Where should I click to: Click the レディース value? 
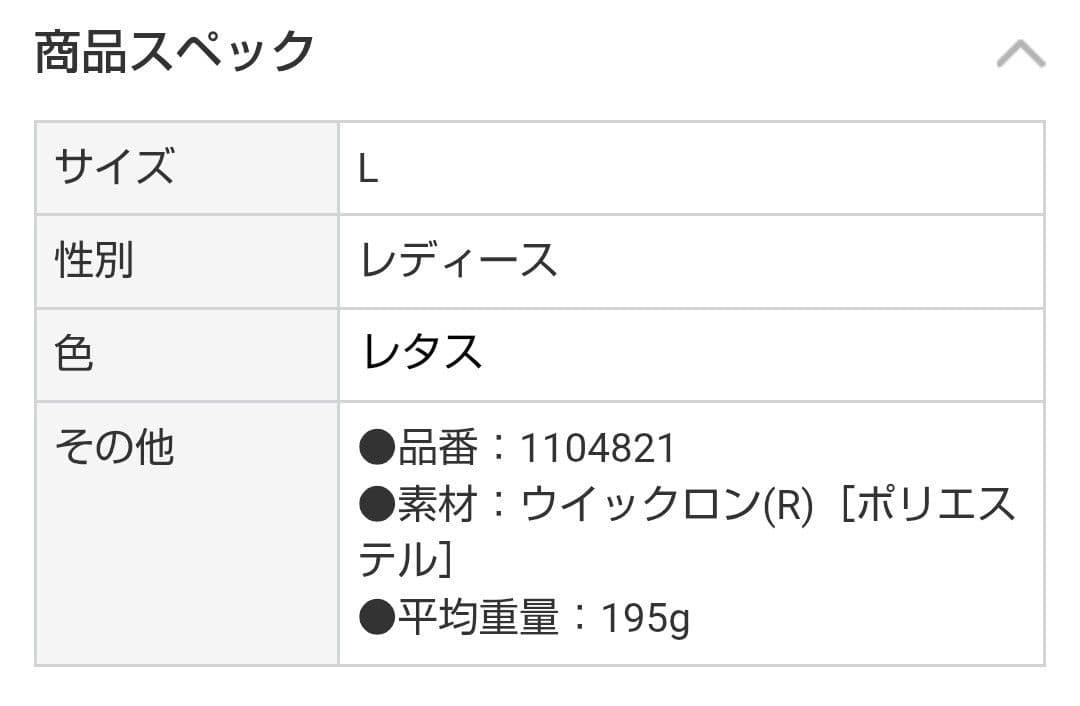coord(458,261)
